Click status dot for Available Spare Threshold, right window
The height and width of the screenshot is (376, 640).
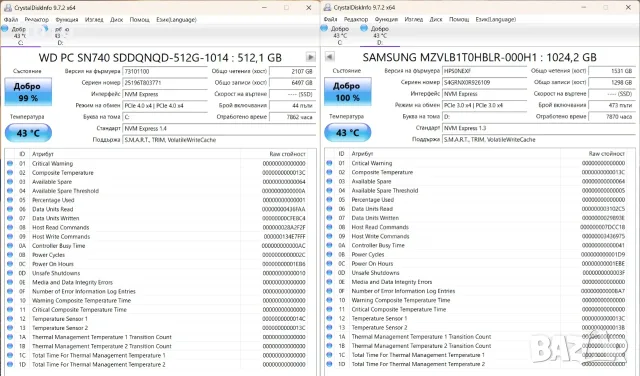click(x=329, y=190)
